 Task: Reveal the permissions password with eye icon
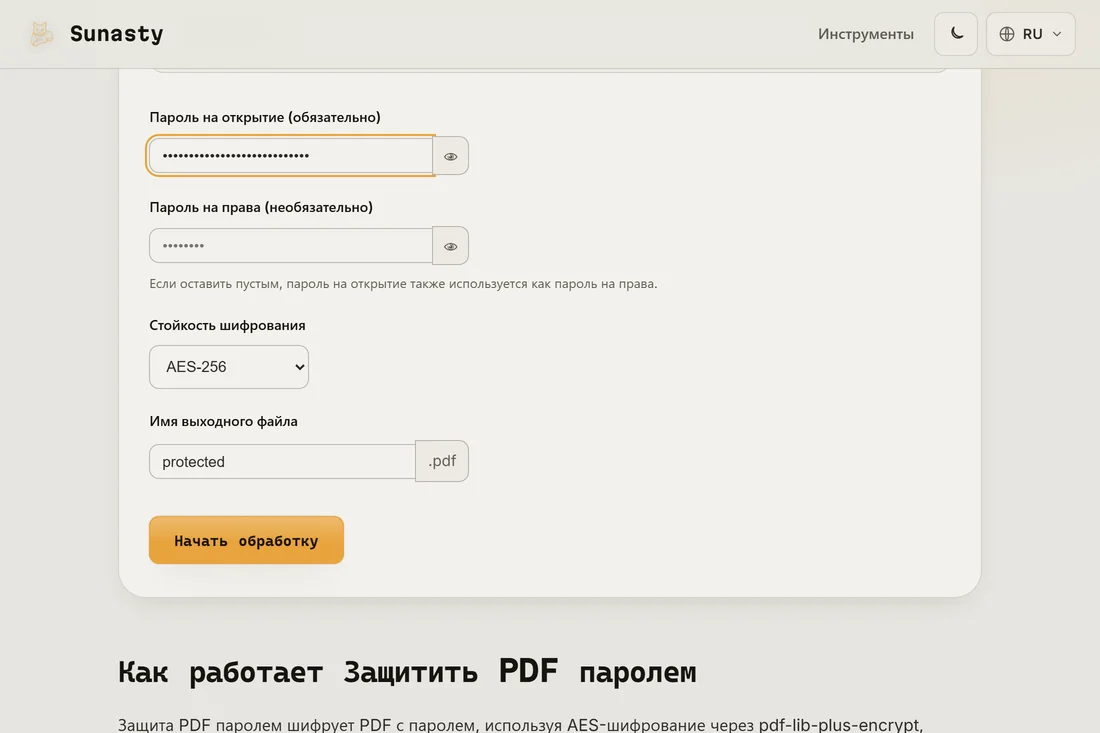[x=450, y=246]
